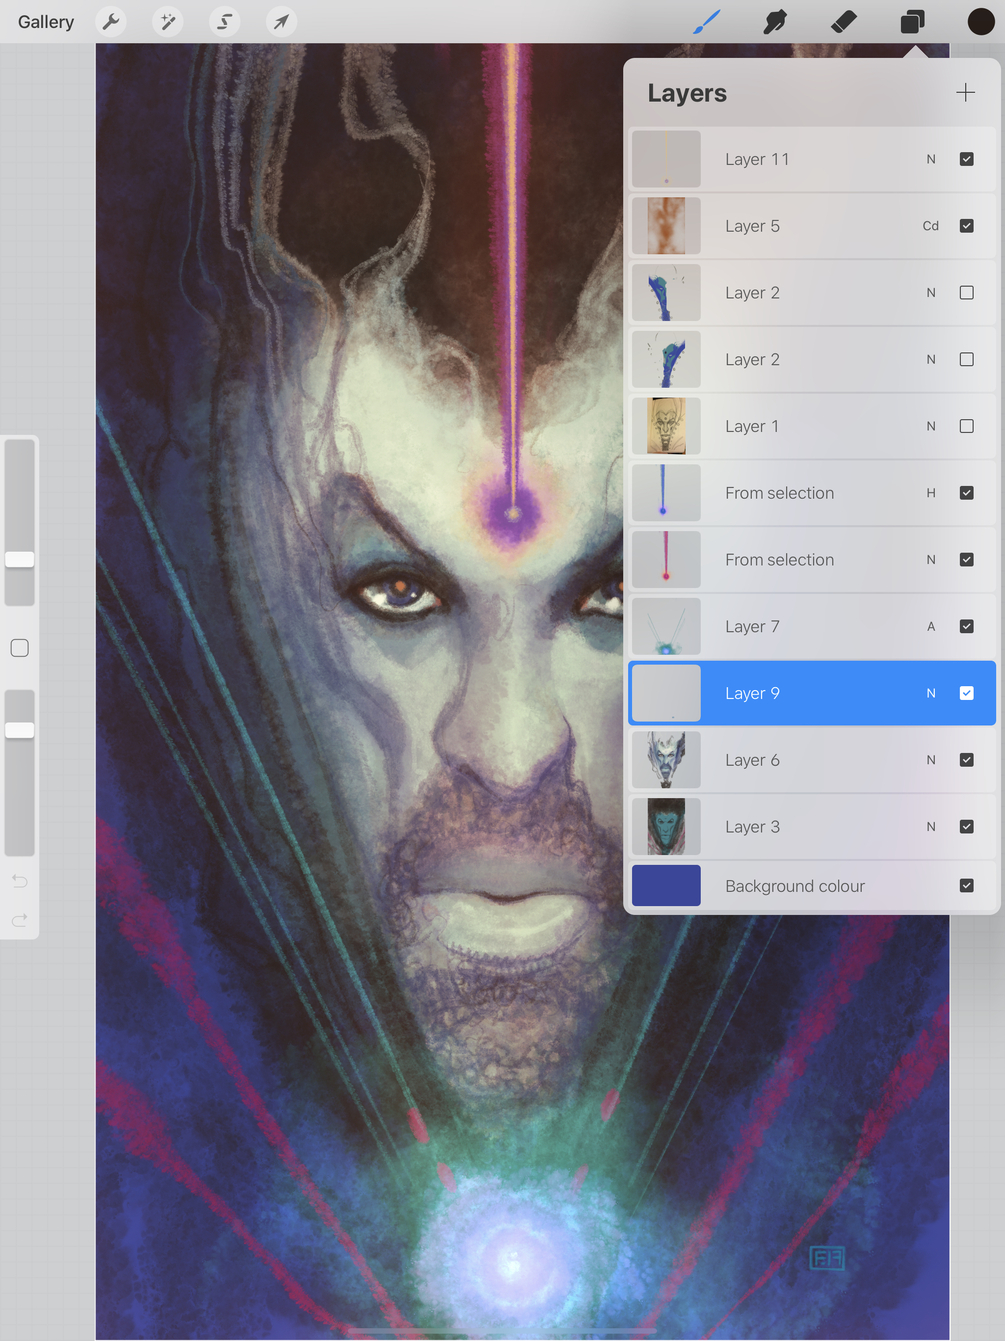Viewport: 1005px width, 1341px height.
Task: Tap the redo arrow in sidebar
Action: [x=20, y=920]
